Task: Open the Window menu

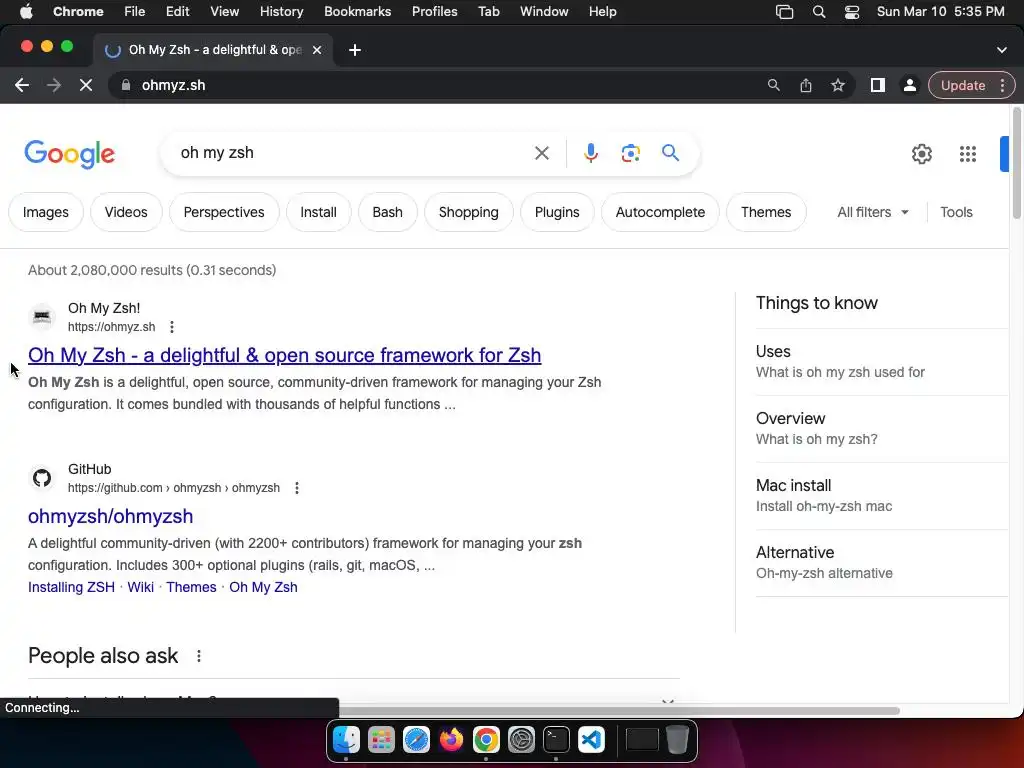Action: click(544, 12)
